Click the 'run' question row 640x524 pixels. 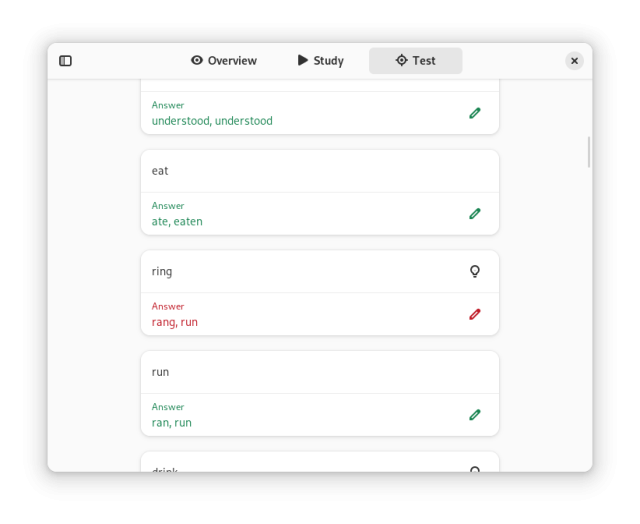tap(300, 372)
